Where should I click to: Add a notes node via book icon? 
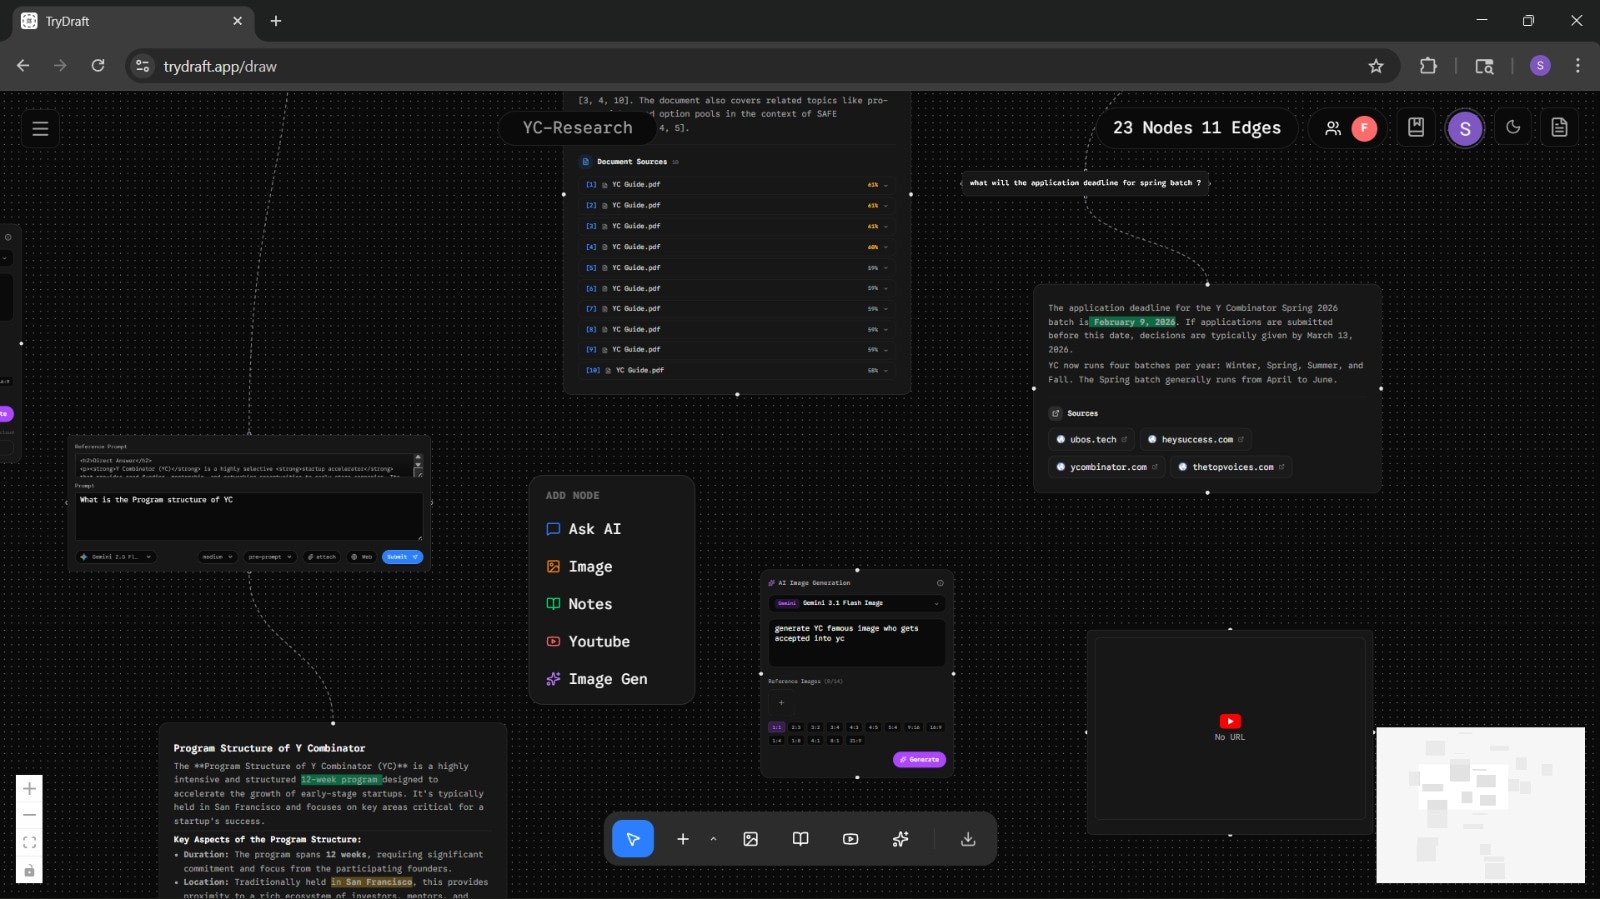pyautogui.click(x=801, y=839)
